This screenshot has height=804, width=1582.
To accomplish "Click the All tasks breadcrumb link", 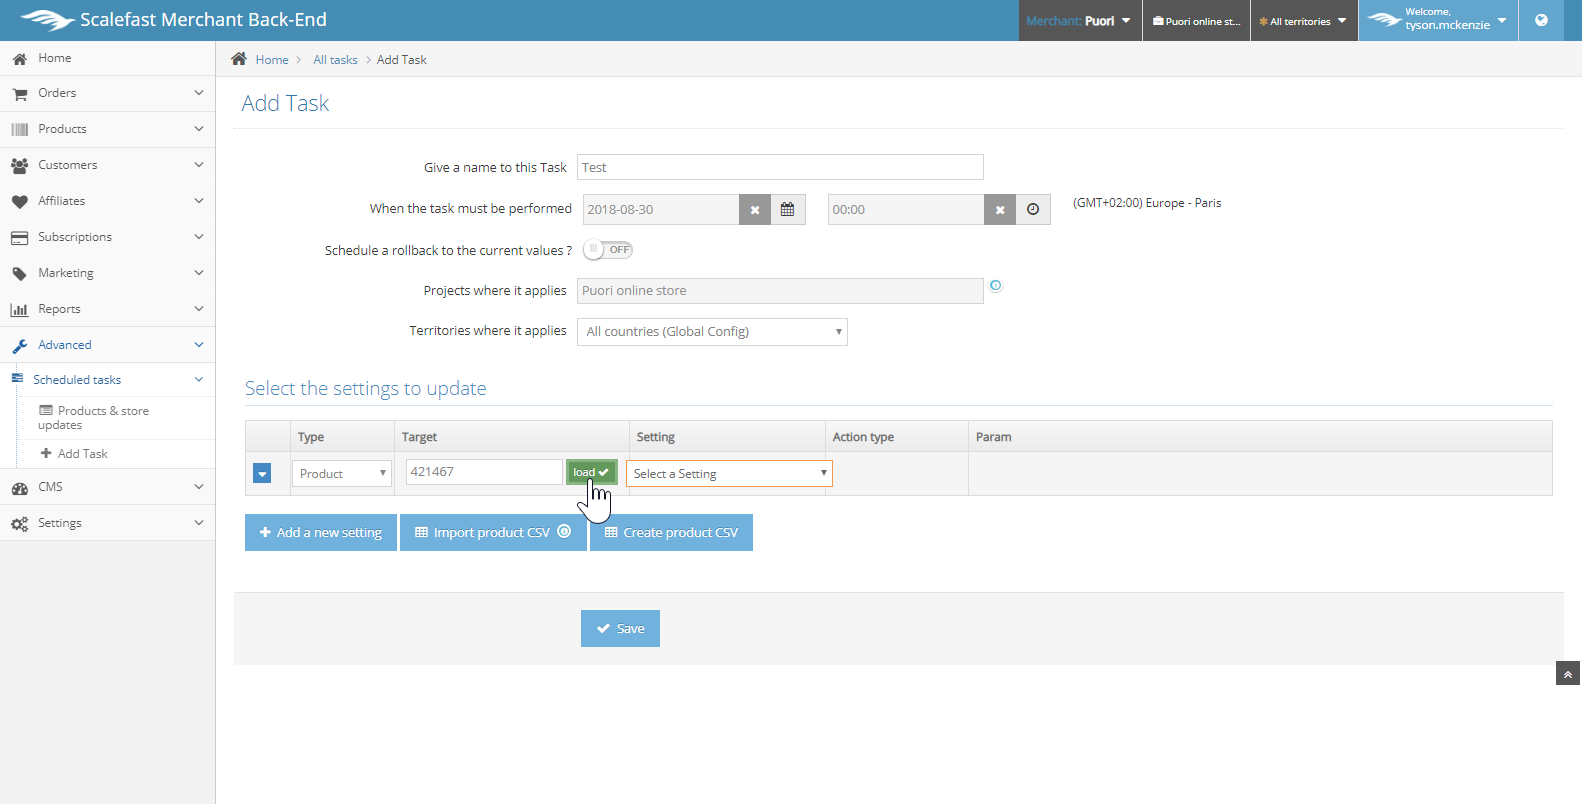I will (335, 60).
